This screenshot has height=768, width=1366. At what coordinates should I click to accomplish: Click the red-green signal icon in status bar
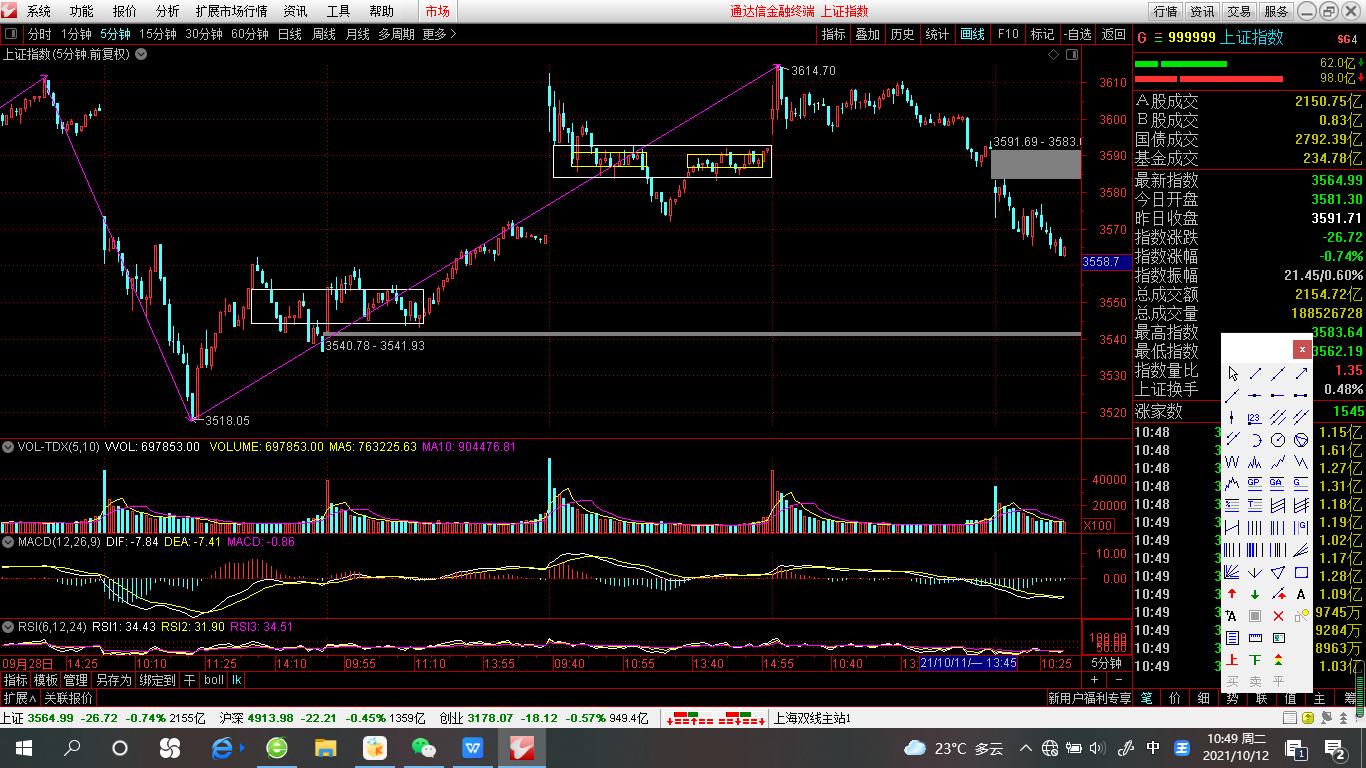(715, 718)
